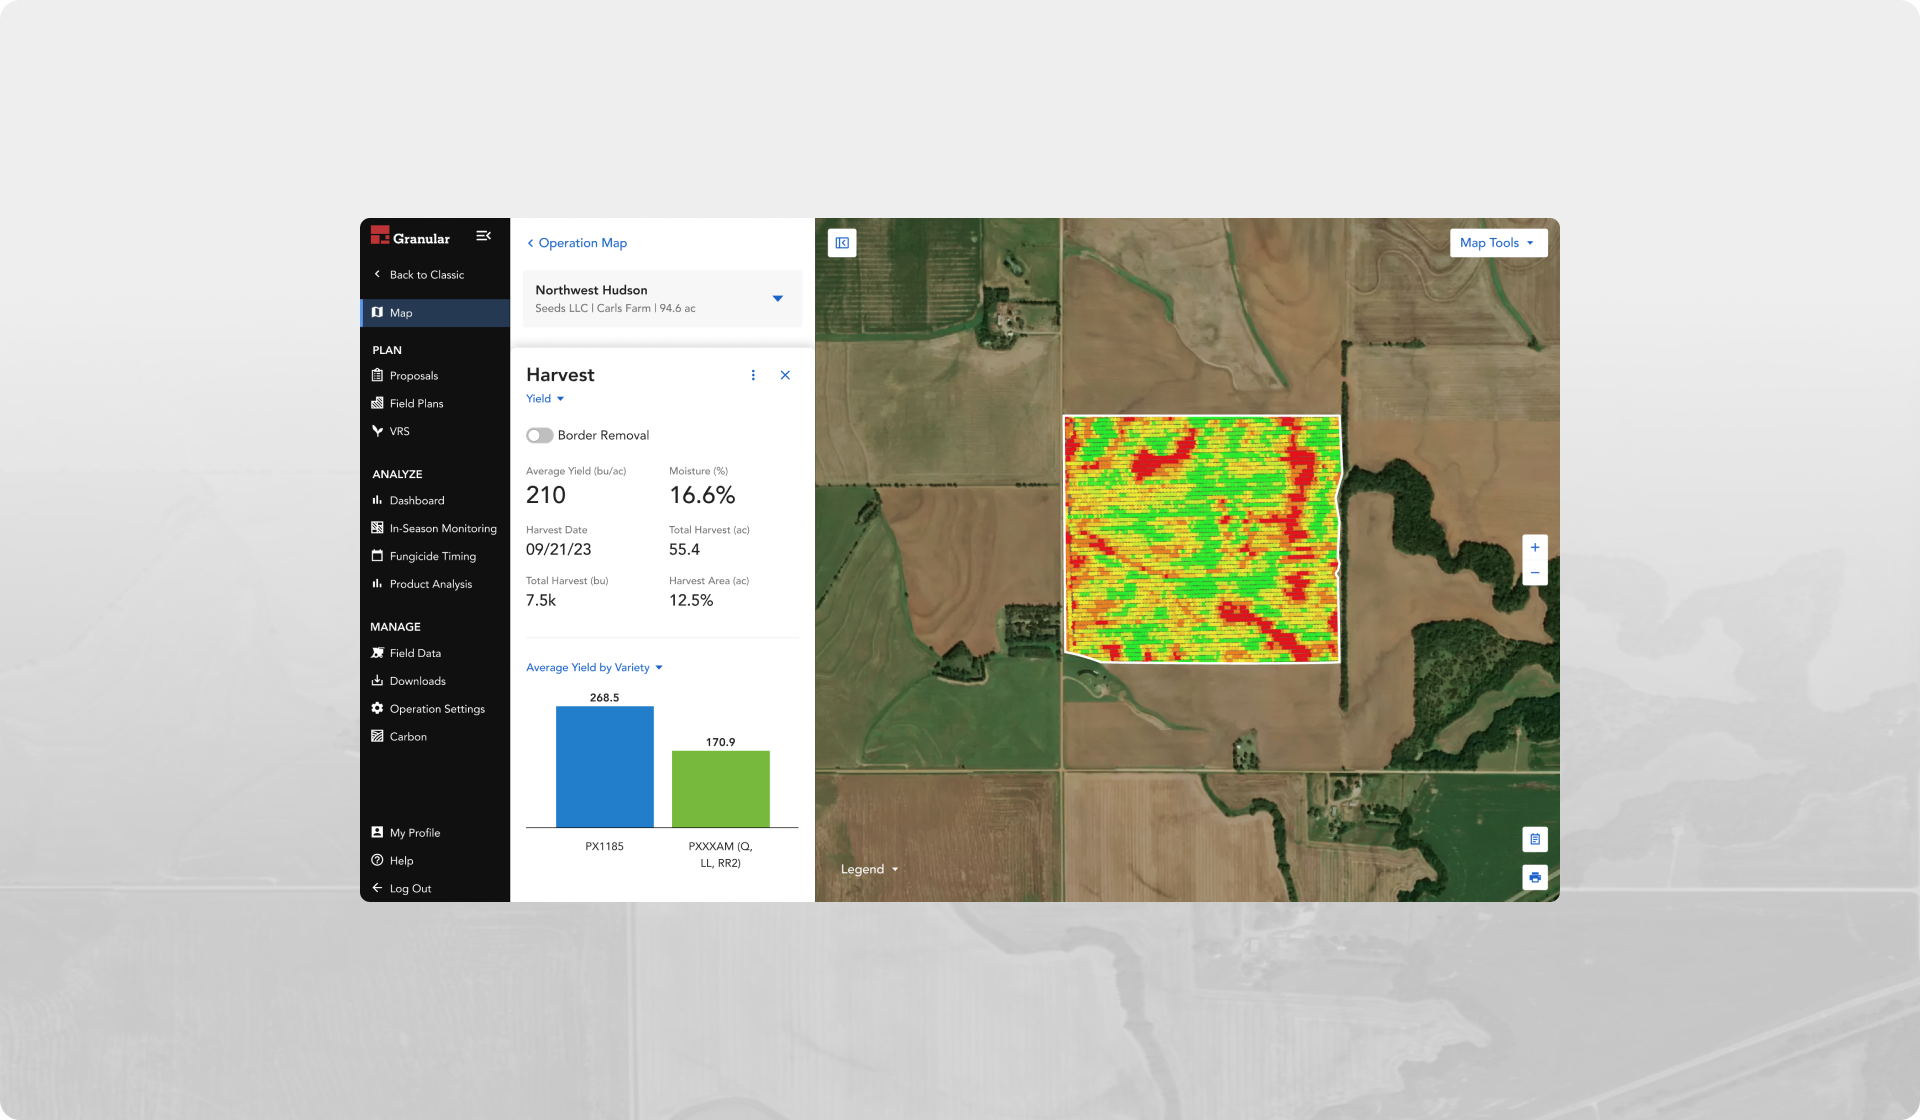Close the Harvest panel
This screenshot has height=1120, width=1920.
click(x=785, y=375)
